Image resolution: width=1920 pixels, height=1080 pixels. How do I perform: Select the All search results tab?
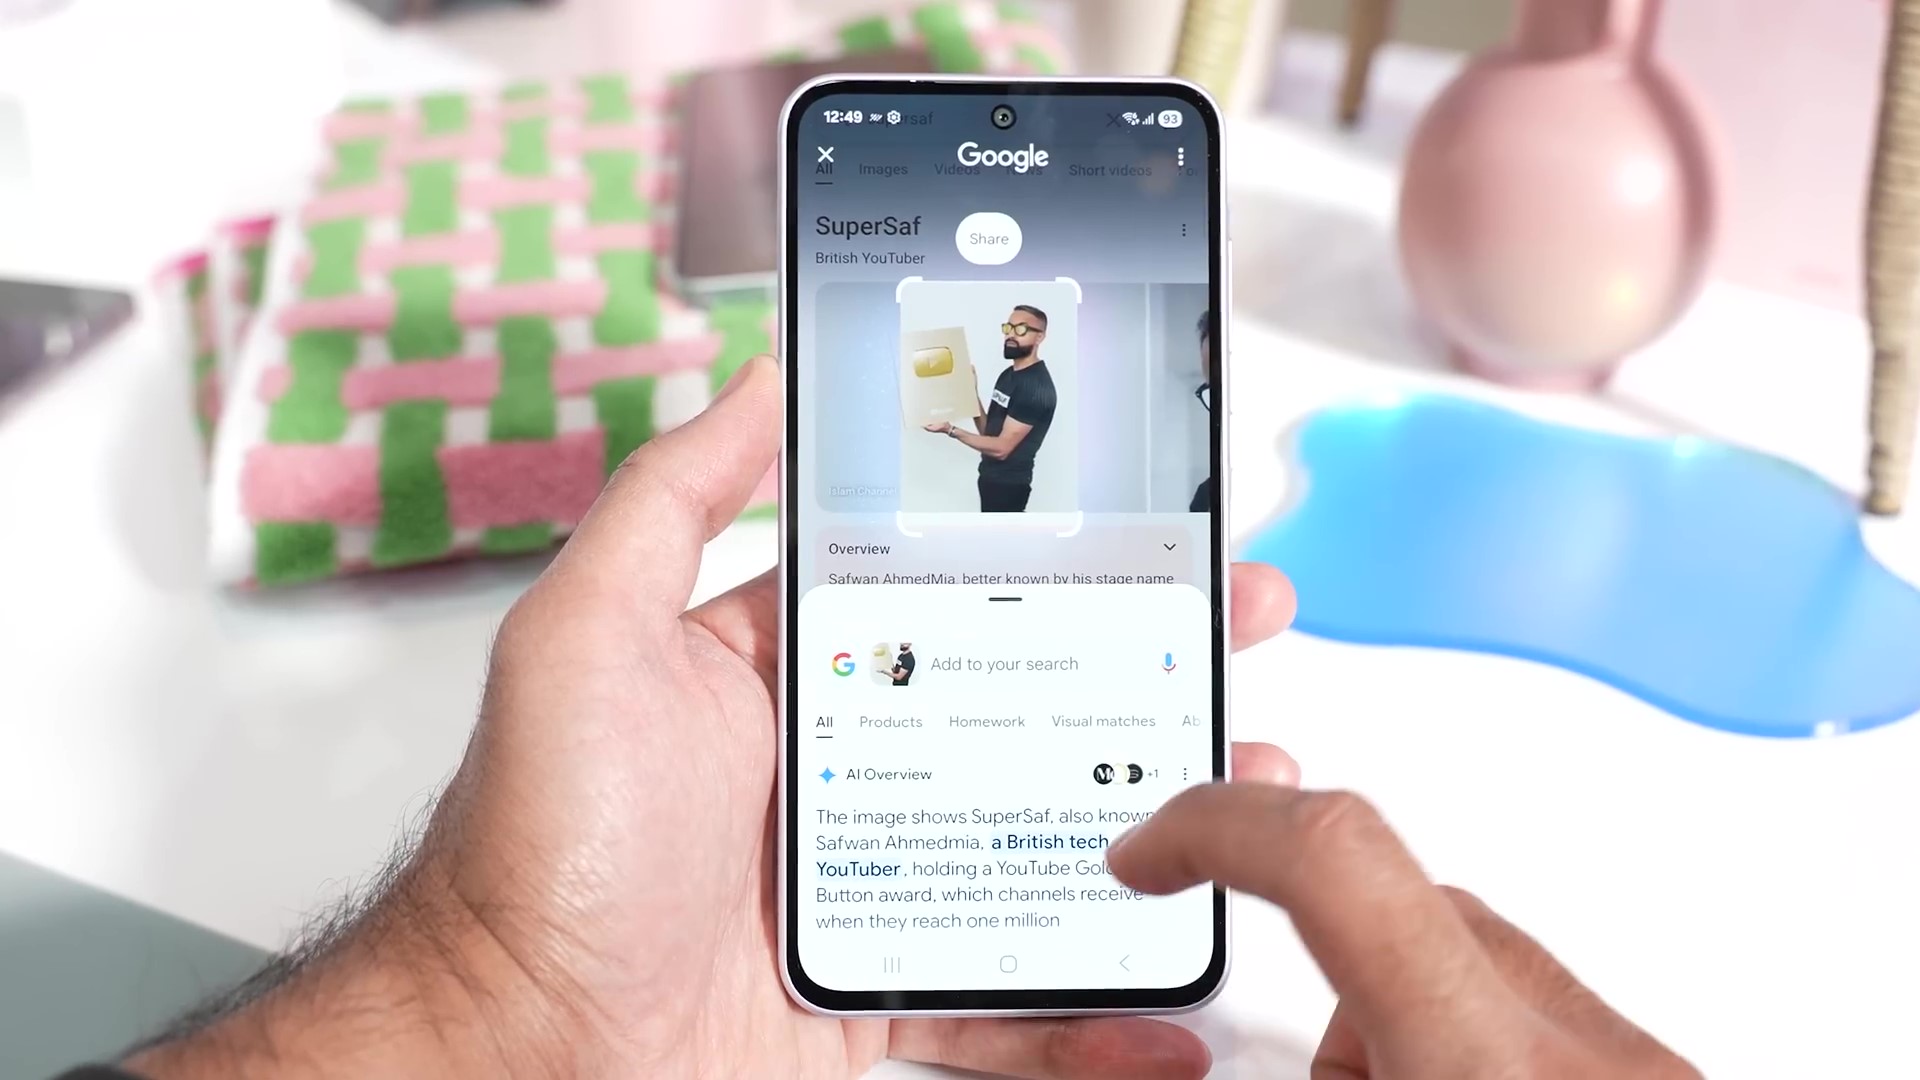pos(823,720)
